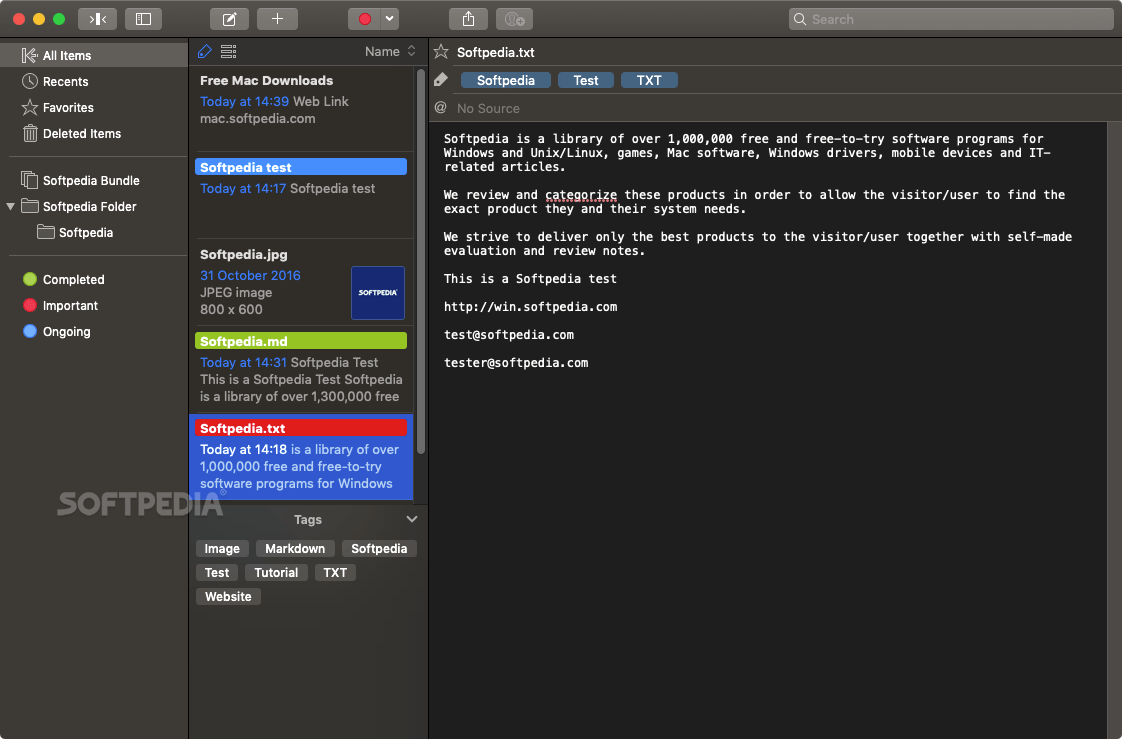This screenshot has height=739, width=1122.
Task: Filter by Test tag in Tags panel
Action: [217, 572]
